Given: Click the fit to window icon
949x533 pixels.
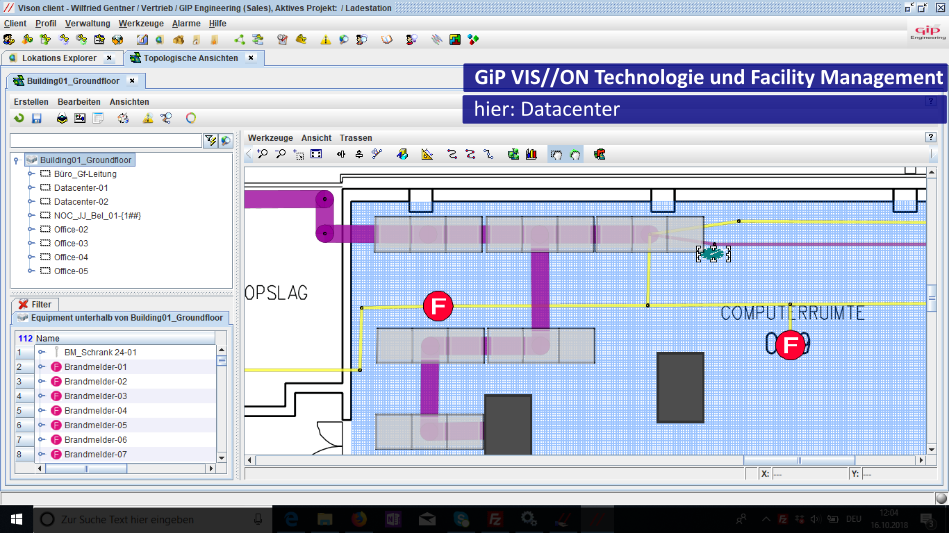Looking at the screenshot, I should [x=316, y=154].
